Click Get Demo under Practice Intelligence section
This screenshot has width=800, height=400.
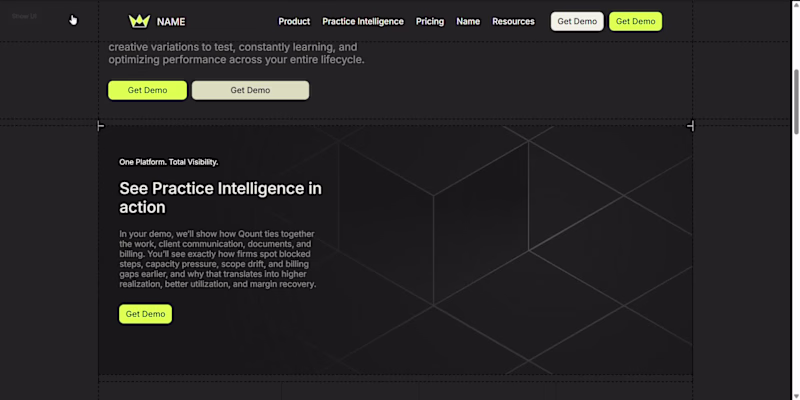point(145,314)
